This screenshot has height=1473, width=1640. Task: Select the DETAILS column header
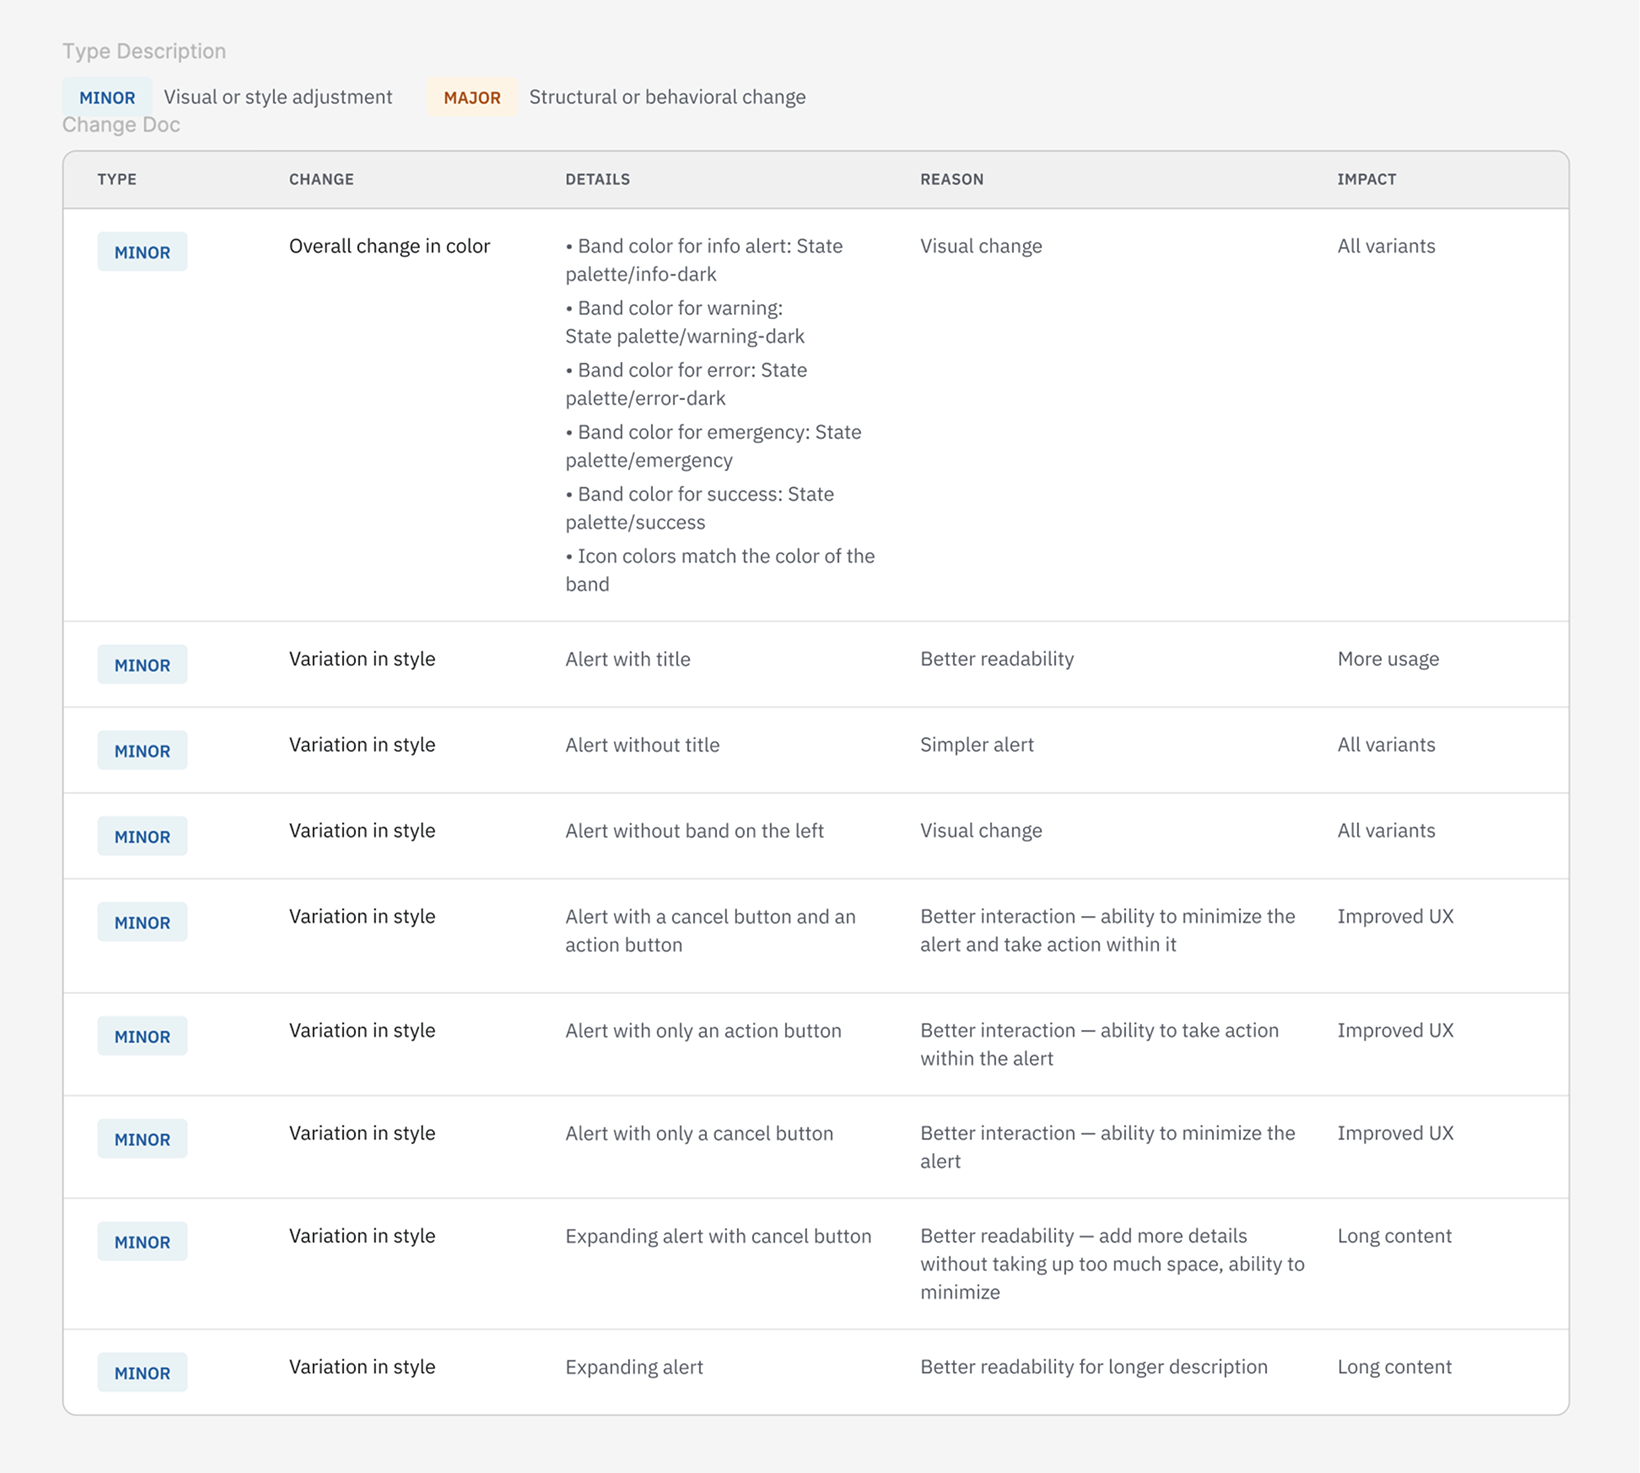pos(598,179)
